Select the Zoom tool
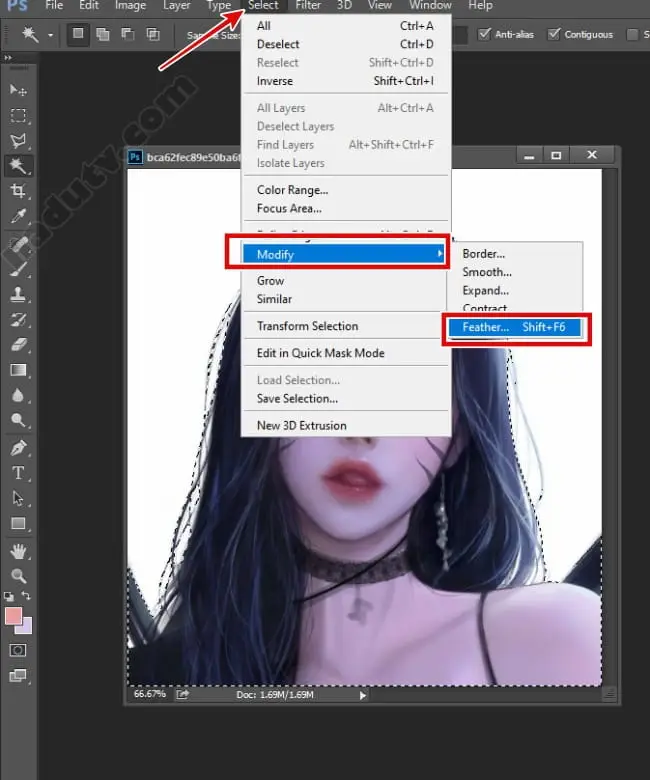Image resolution: width=650 pixels, height=780 pixels. (x=18, y=576)
